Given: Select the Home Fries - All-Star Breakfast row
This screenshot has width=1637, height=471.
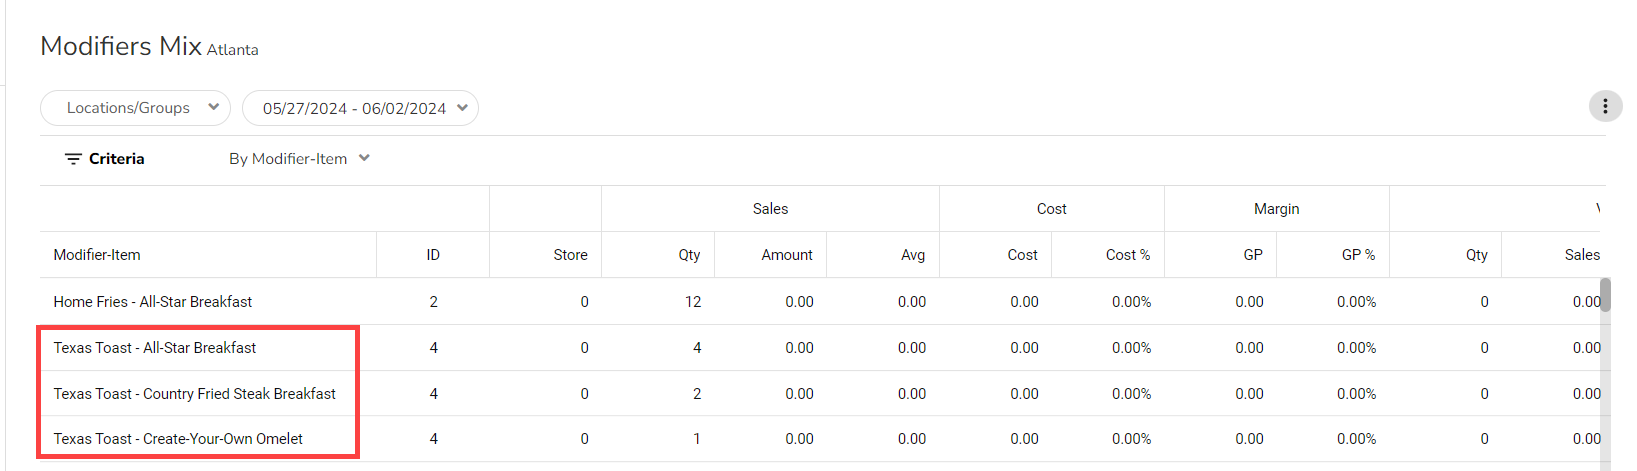Looking at the screenshot, I should point(153,302).
